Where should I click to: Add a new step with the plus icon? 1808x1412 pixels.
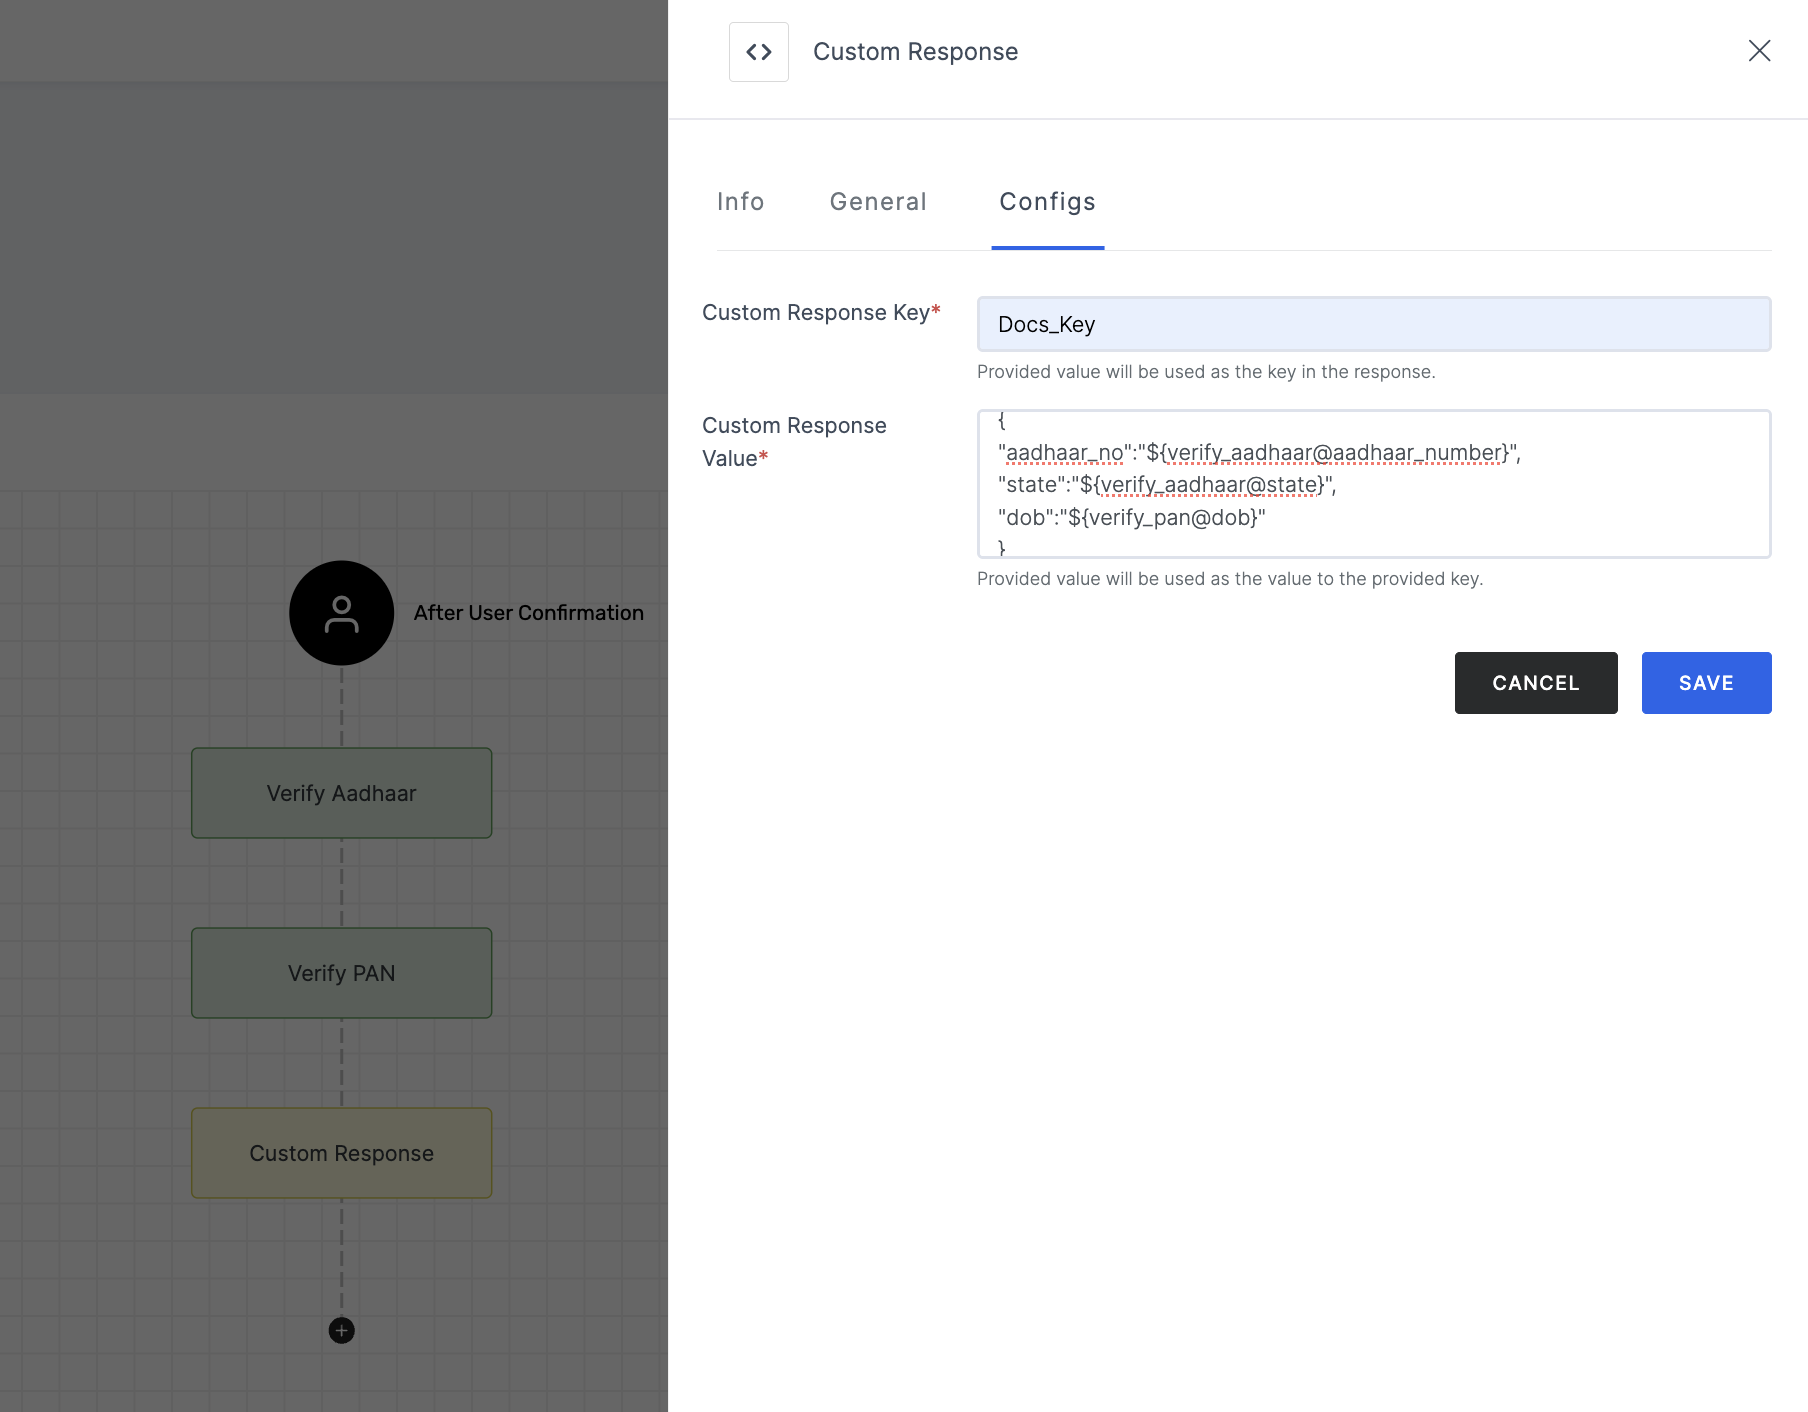coord(342,1330)
